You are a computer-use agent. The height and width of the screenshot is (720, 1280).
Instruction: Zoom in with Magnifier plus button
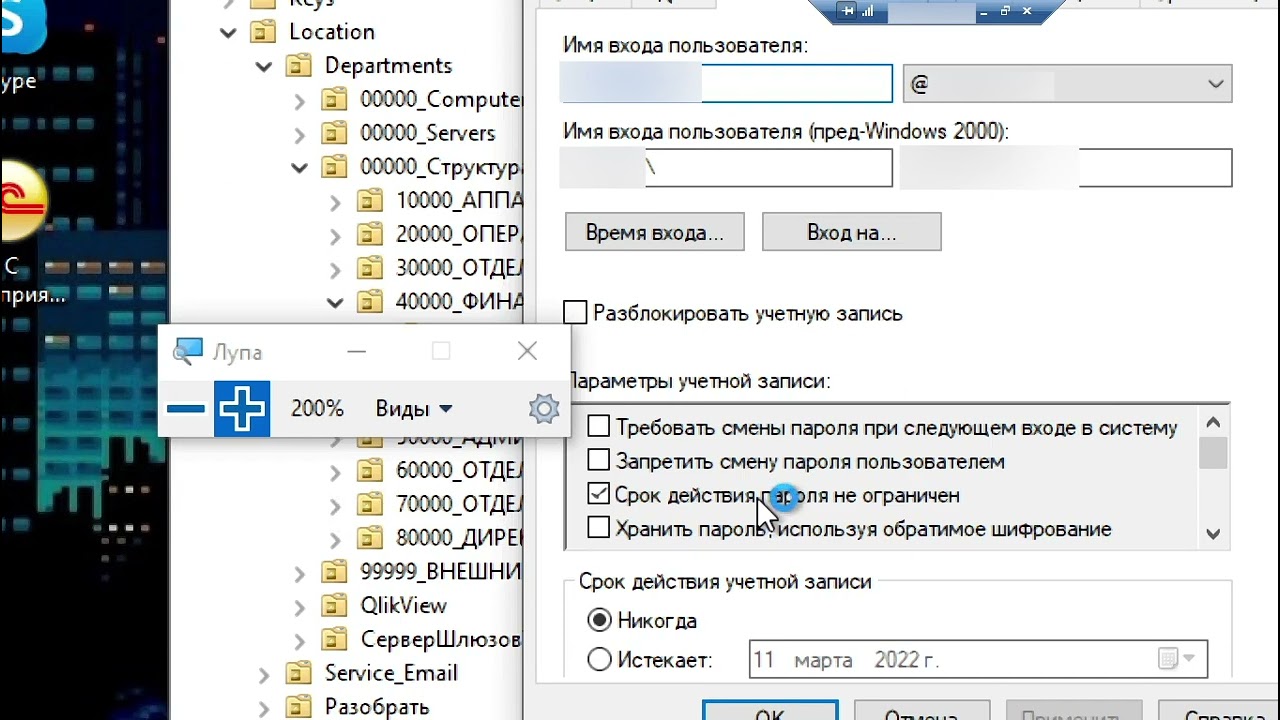242,409
